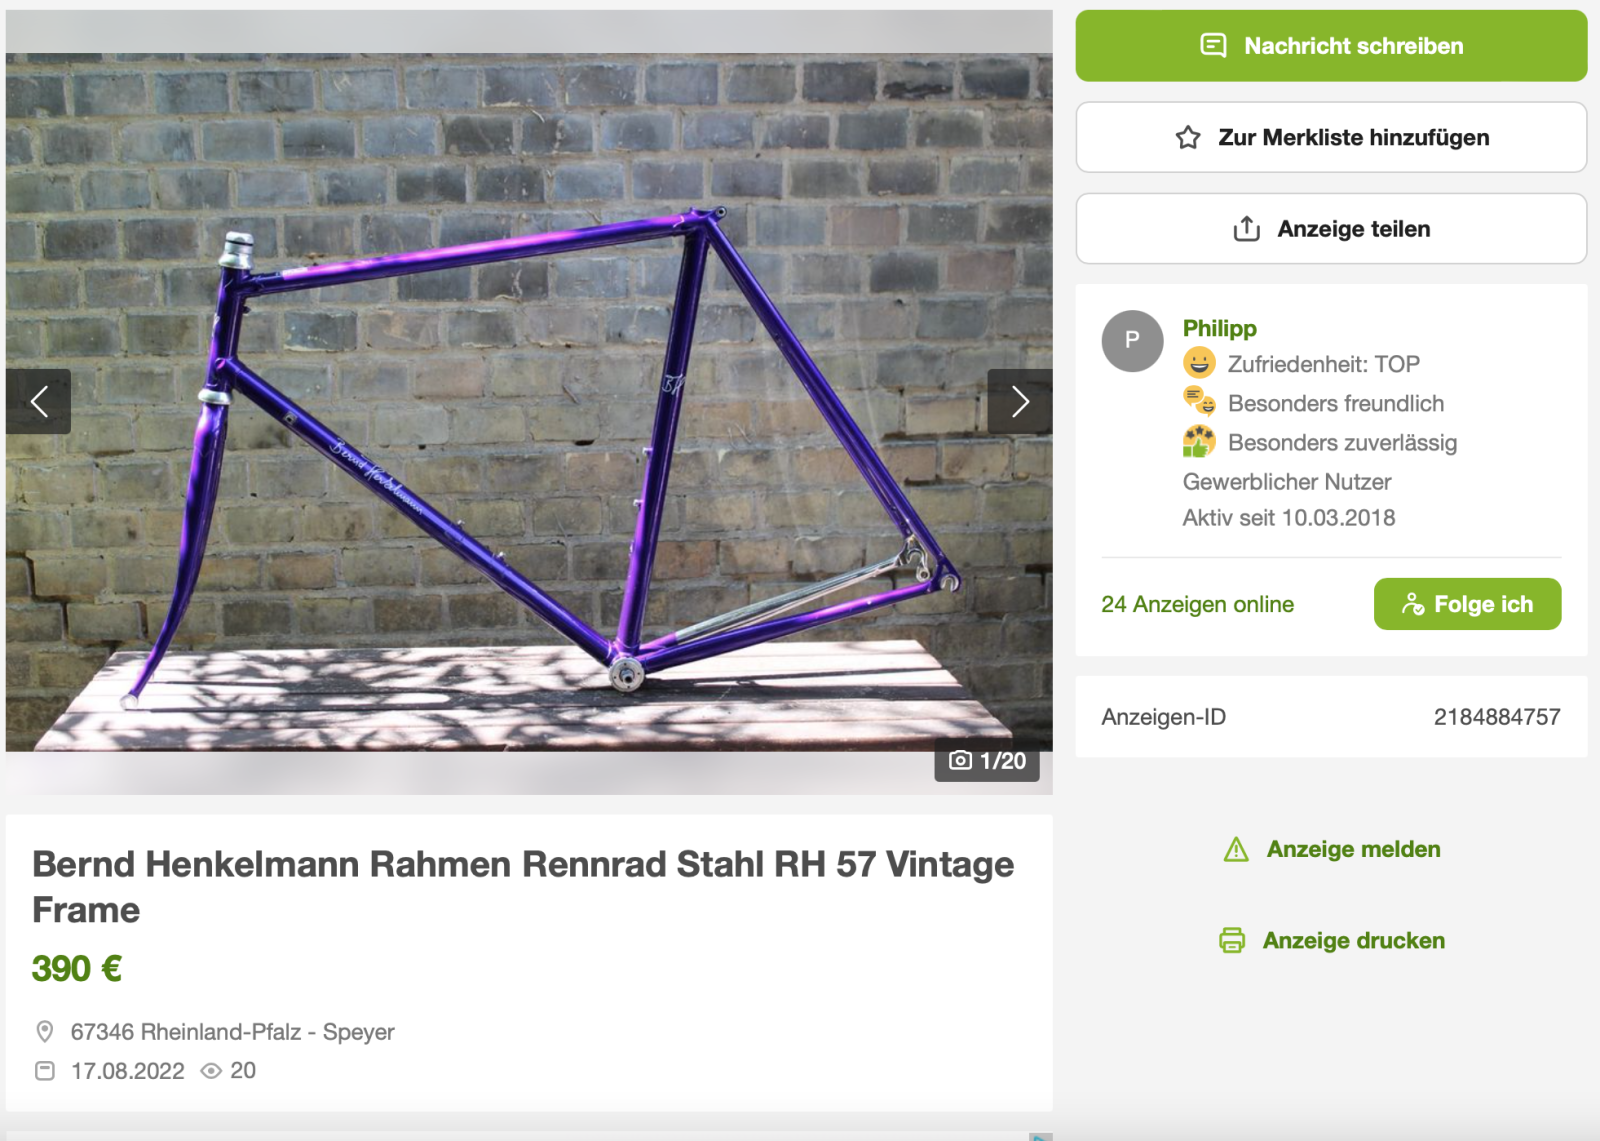Click the Anzeige melden link
The width and height of the screenshot is (1600, 1141).
[x=1353, y=850]
